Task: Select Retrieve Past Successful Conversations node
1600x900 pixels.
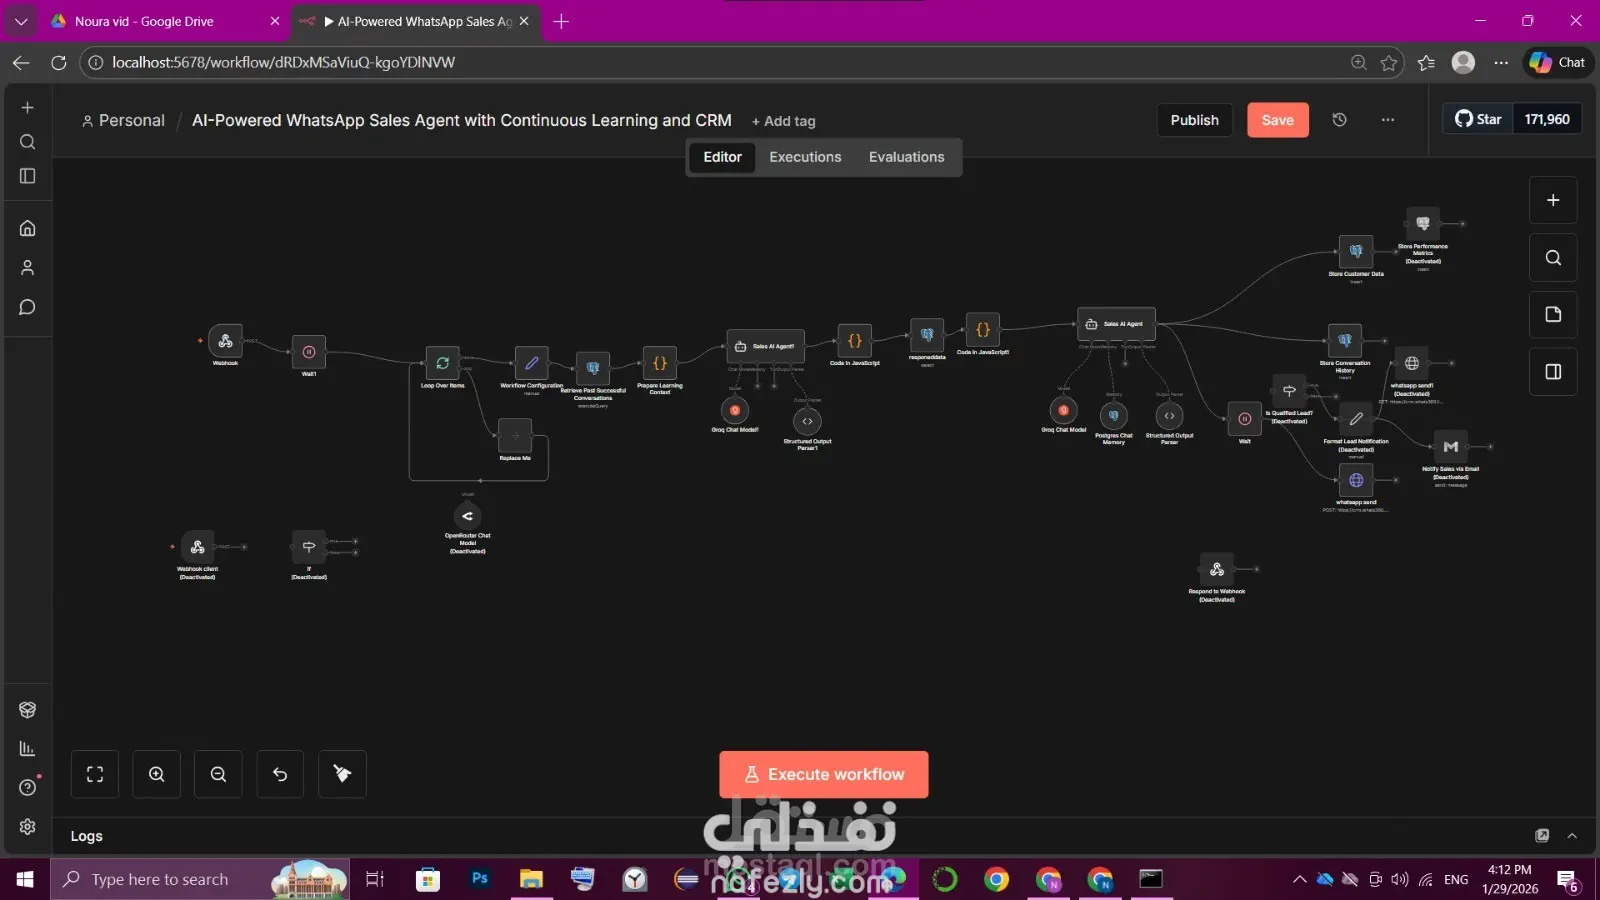Action: click(x=593, y=368)
